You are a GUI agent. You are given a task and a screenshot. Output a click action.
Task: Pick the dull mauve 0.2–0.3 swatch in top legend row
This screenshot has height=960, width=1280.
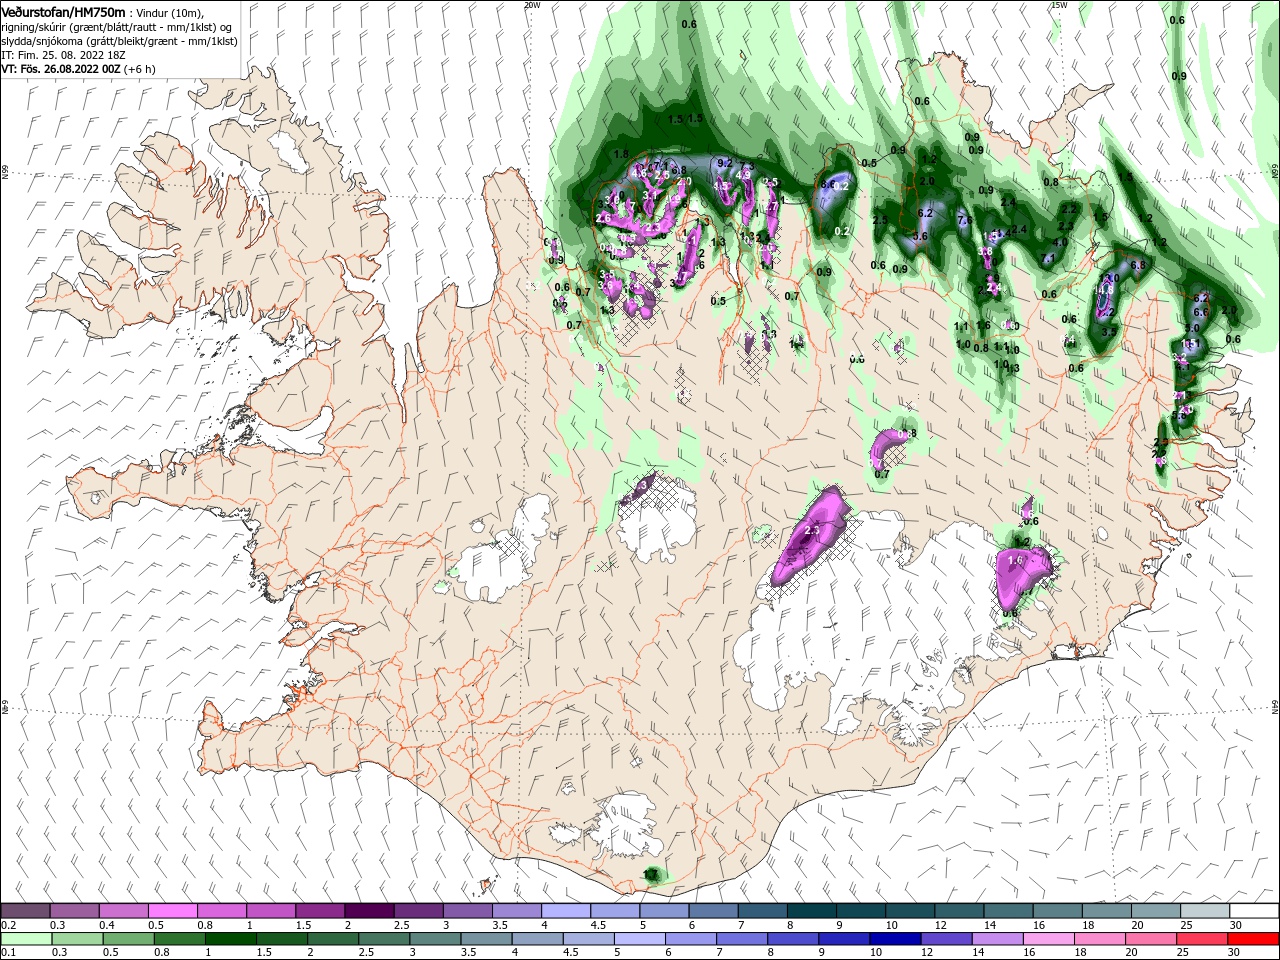(25, 911)
